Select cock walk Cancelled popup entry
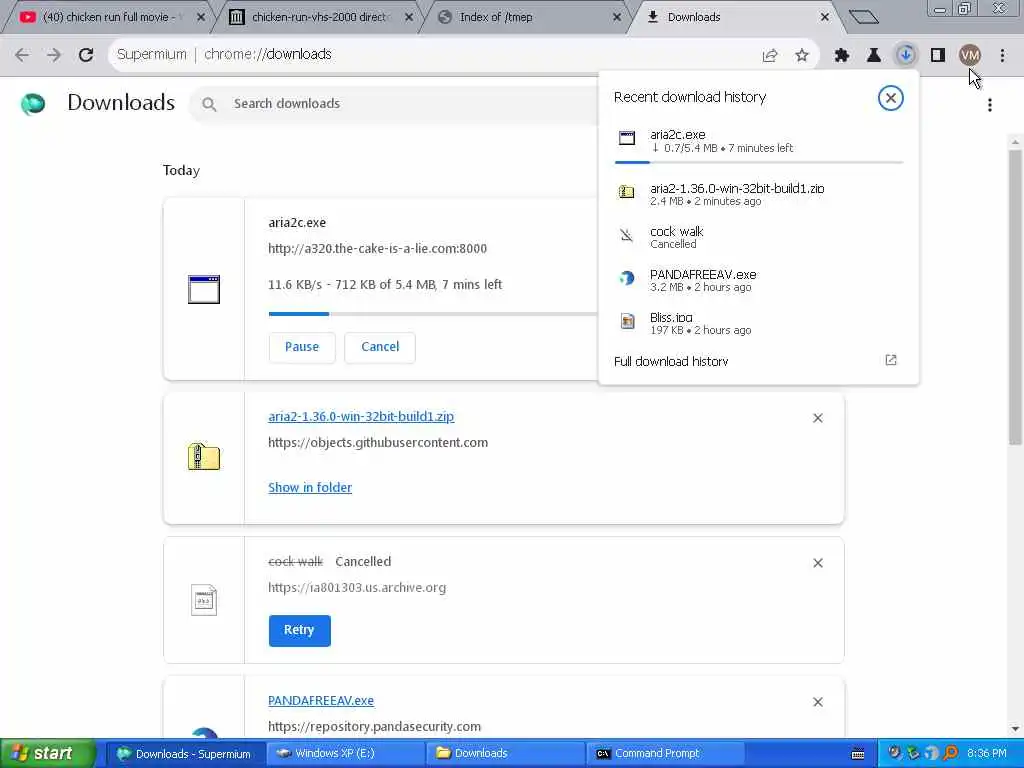Image resolution: width=1024 pixels, height=768 pixels. point(759,237)
